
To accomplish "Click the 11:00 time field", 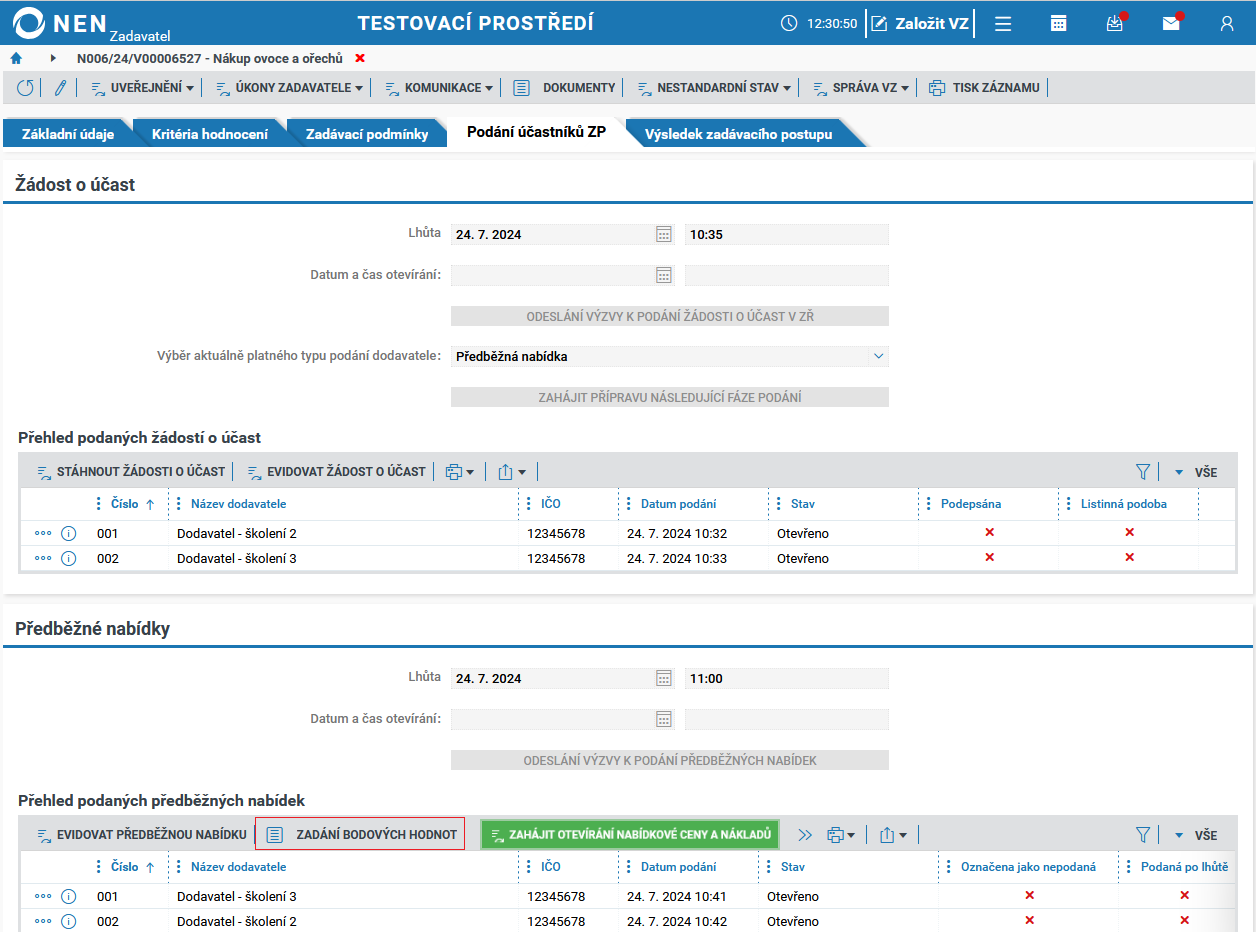I will click(x=786, y=678).
